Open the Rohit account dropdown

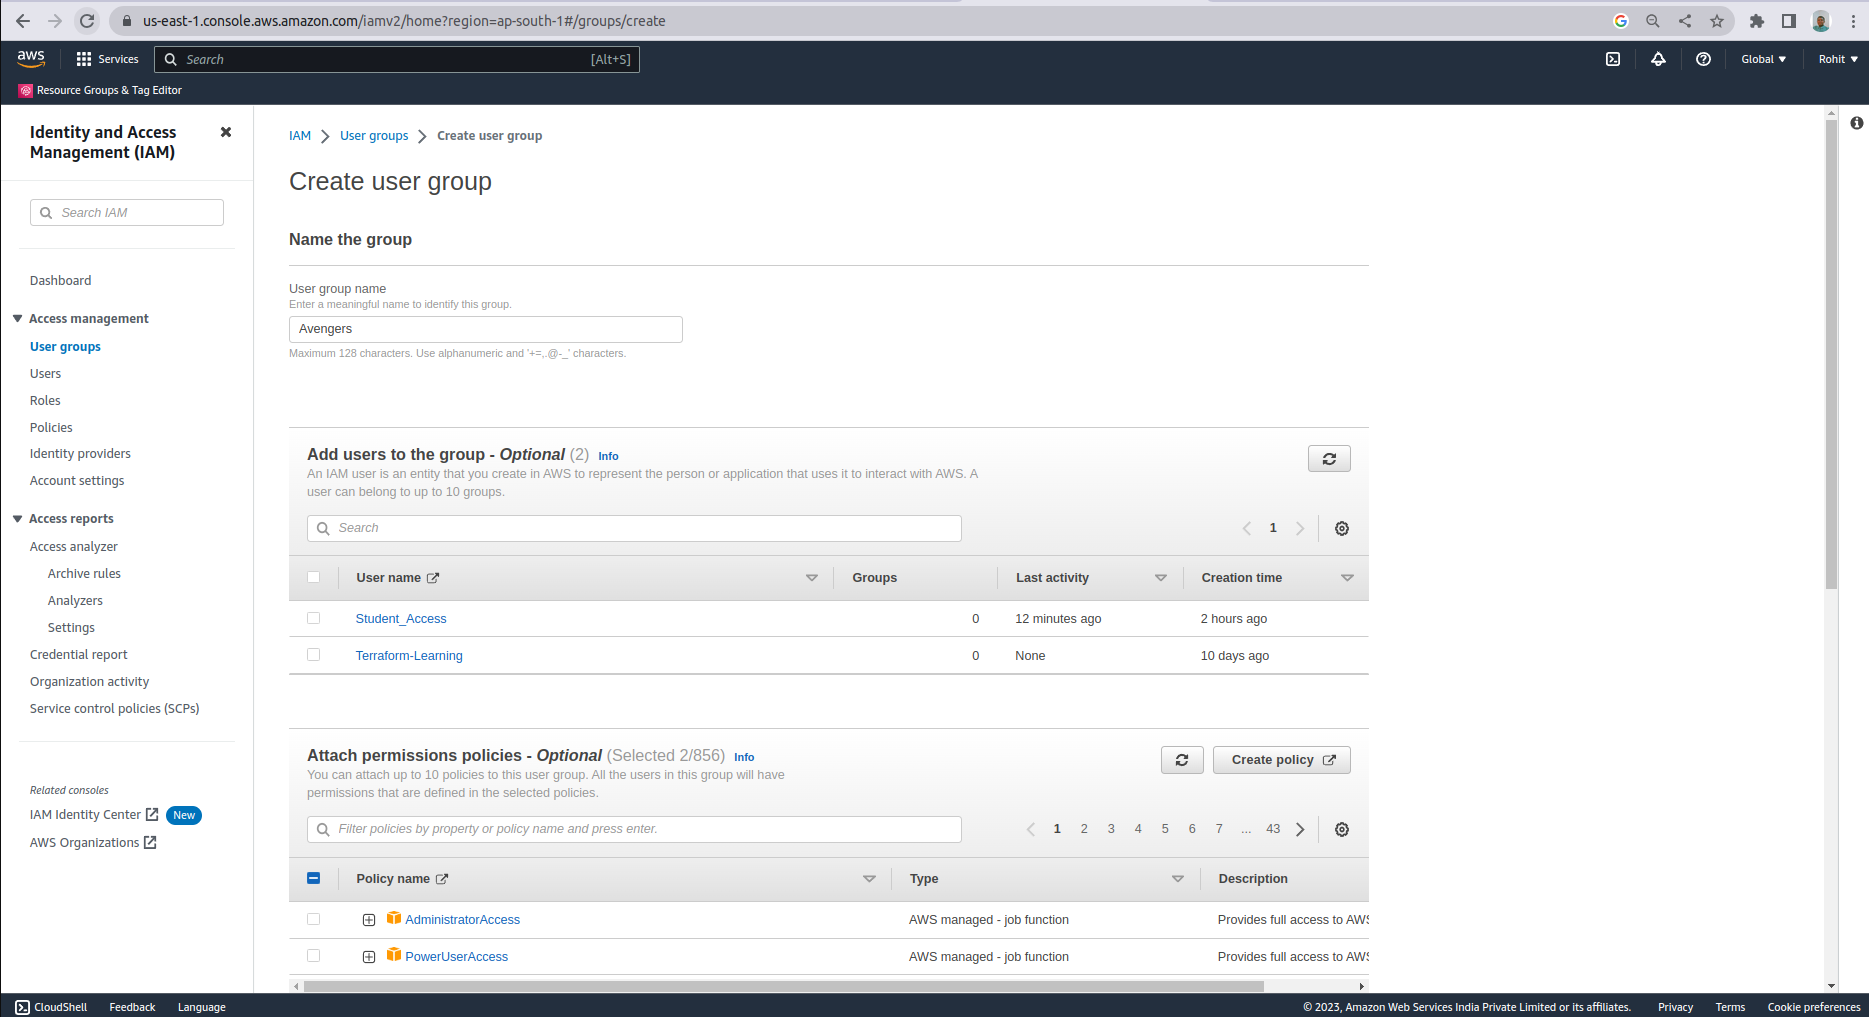click(x=1838, y=59)
